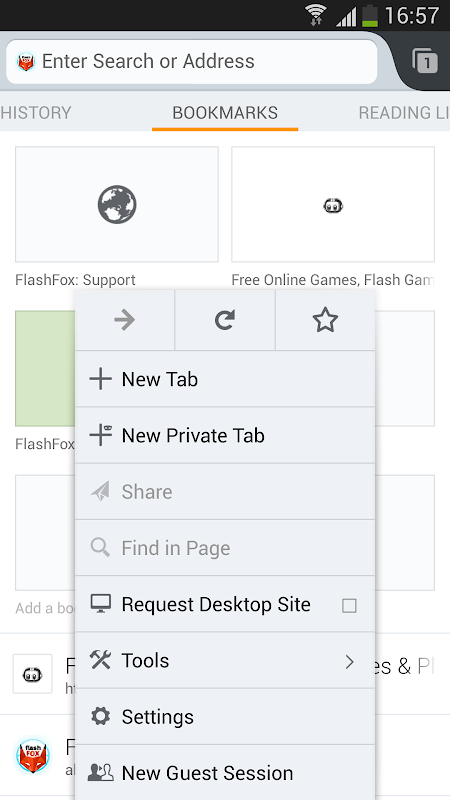Screen dimensions: 450x800
Task: Focus the Enter Search or Address field
Action: click(x=192, y=62)
